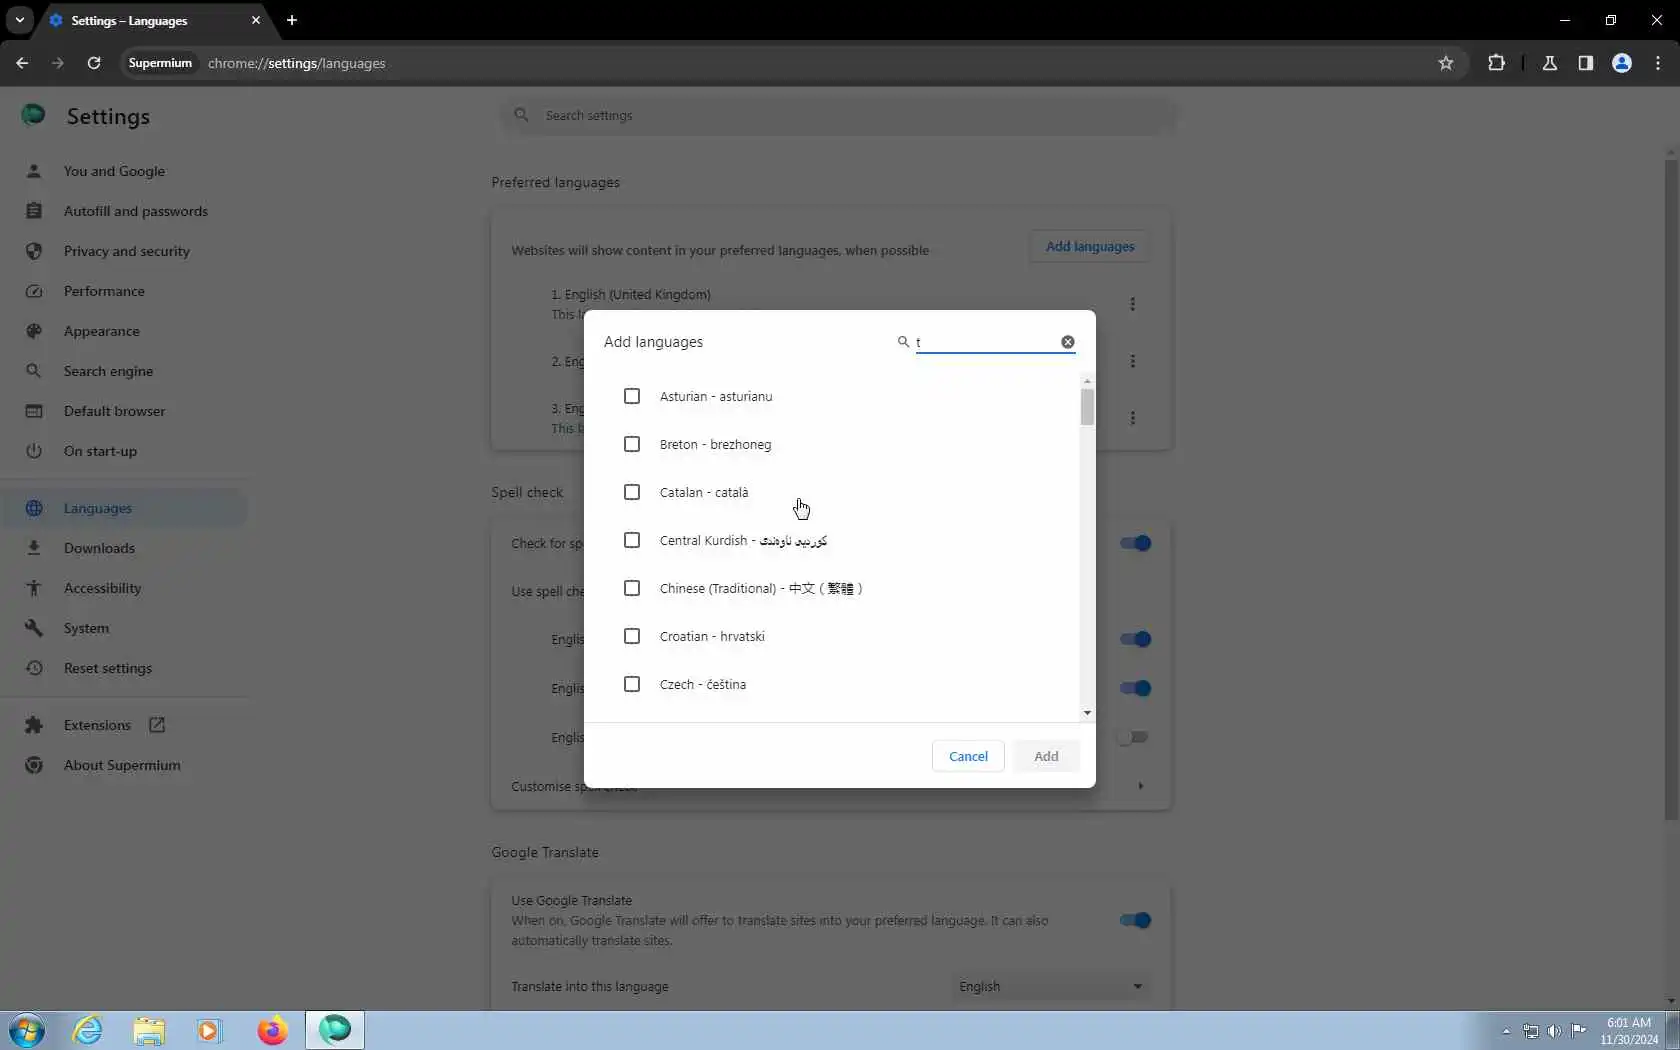This screenshot has height=1050, width=1680.
Task: Open Windows Media Player from the taskbar
Action: coord(209,1030)
